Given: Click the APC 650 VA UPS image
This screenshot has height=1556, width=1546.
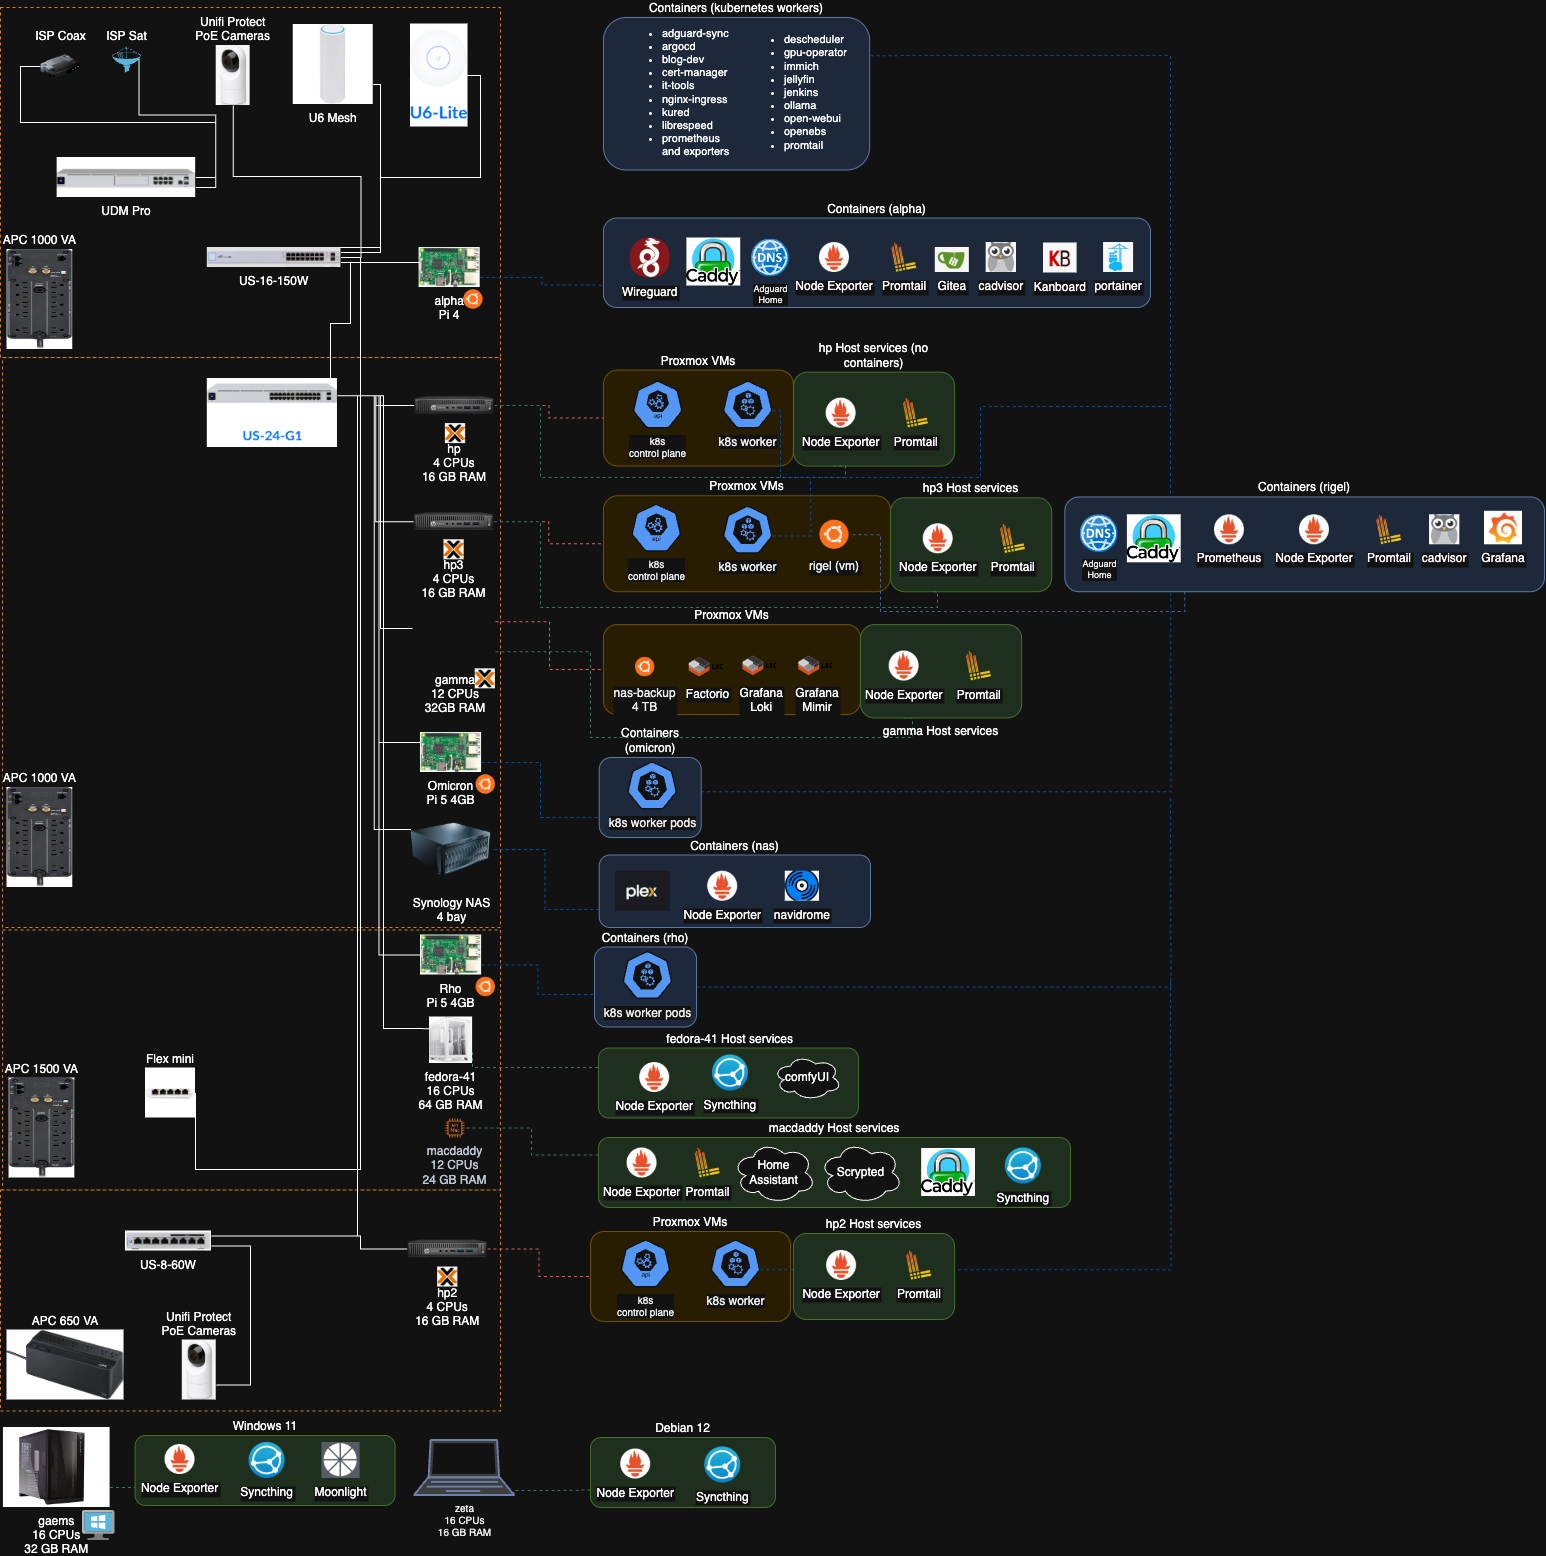Looking at the screenshot, I should [x=65, y=1364].
